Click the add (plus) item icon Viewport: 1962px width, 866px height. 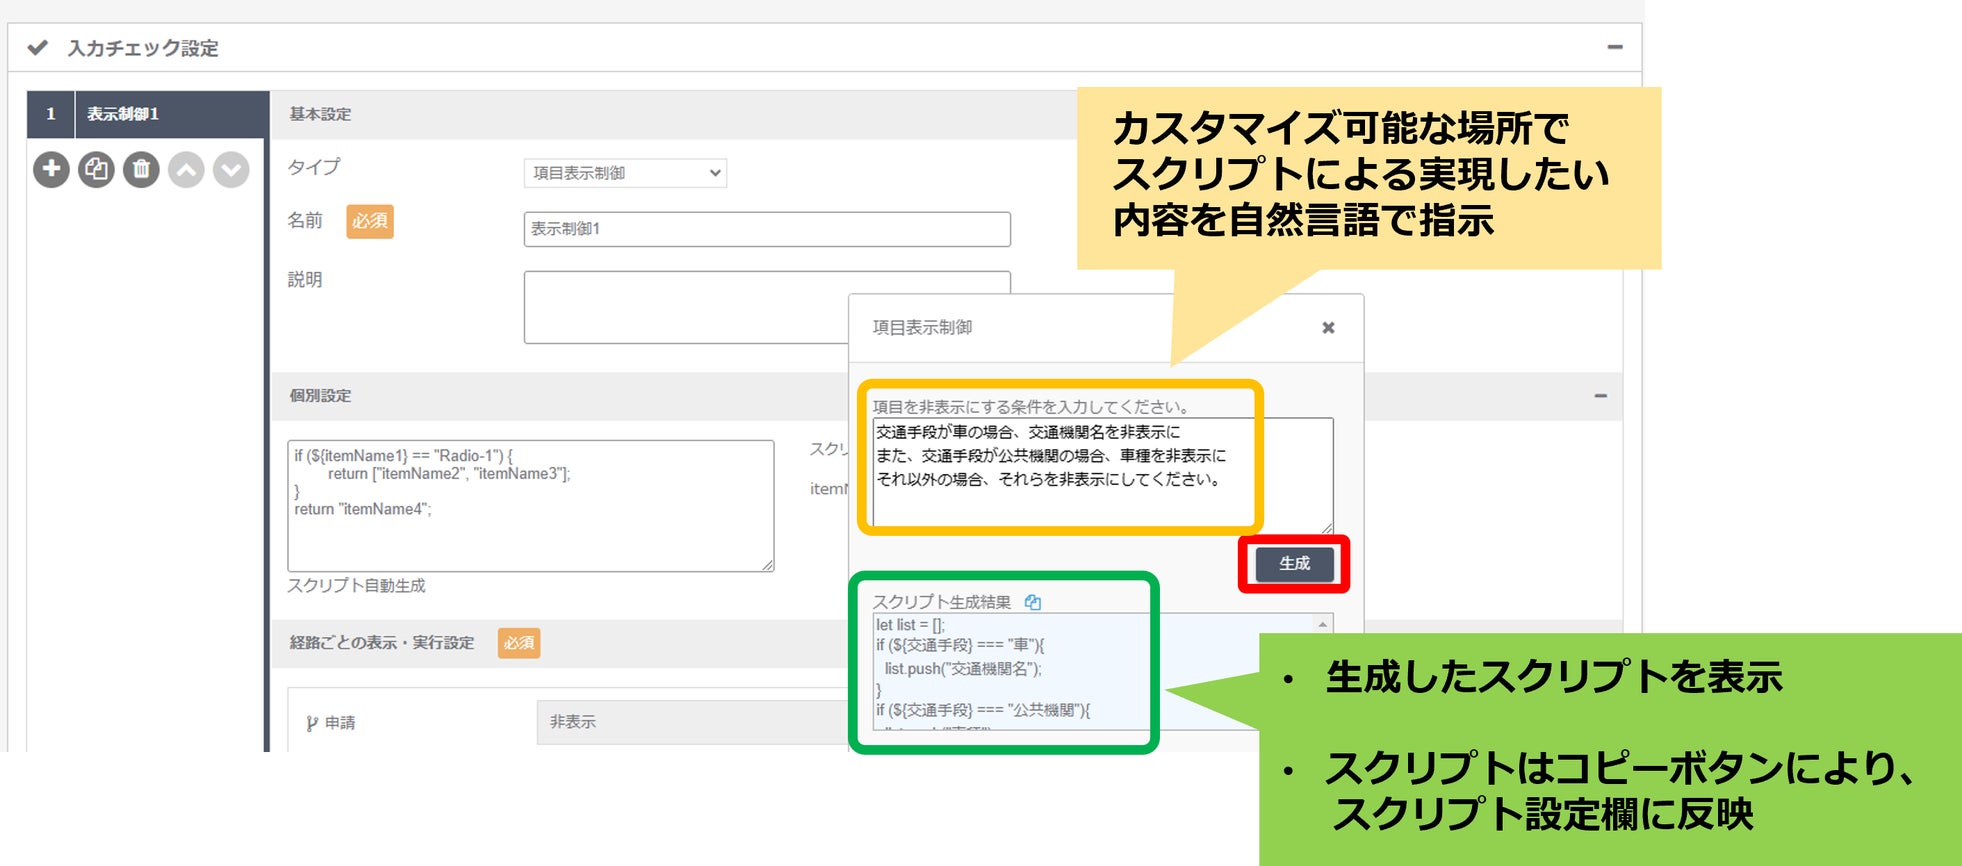(51, 169)
